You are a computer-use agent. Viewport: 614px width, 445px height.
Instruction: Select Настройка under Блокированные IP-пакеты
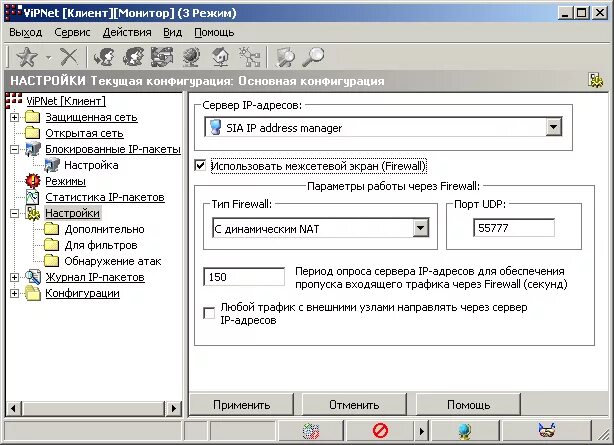[91, 165]
